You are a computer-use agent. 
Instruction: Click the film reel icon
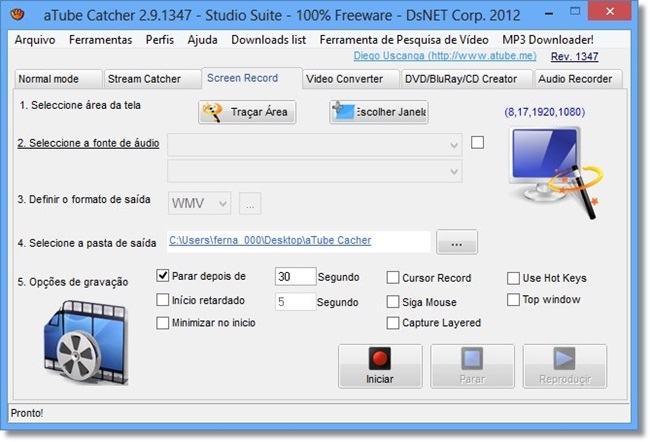pyautogui.click(x=86, y=343)
